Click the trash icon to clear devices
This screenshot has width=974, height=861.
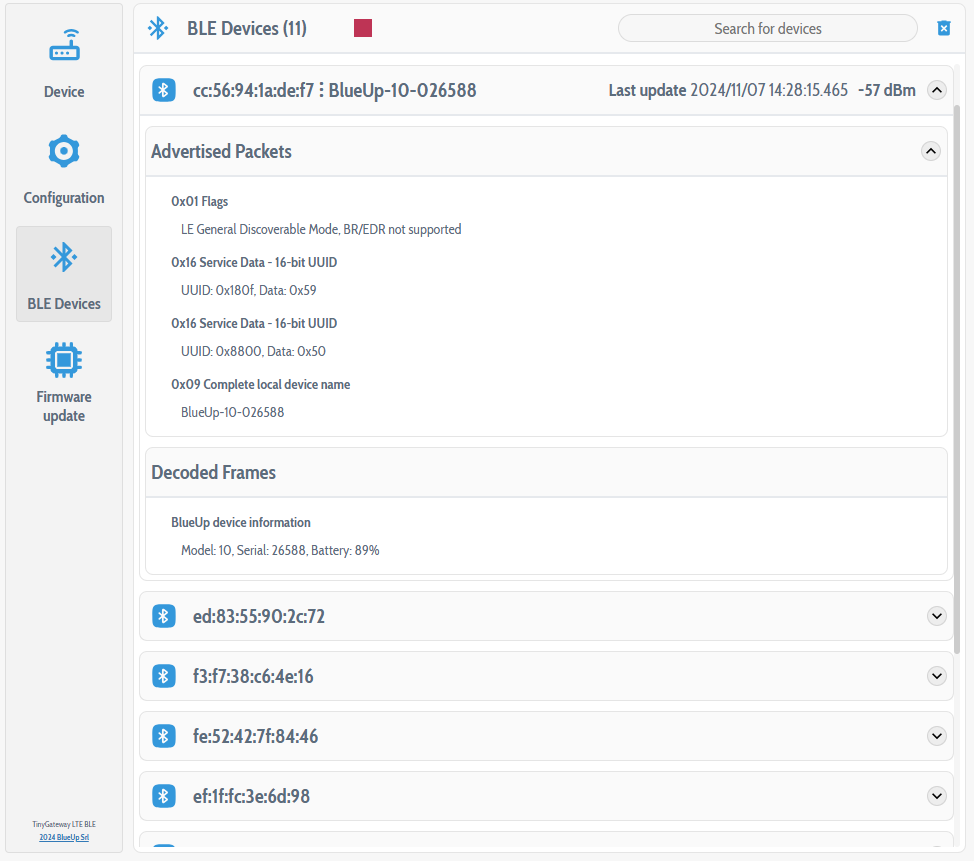[943, 28]
